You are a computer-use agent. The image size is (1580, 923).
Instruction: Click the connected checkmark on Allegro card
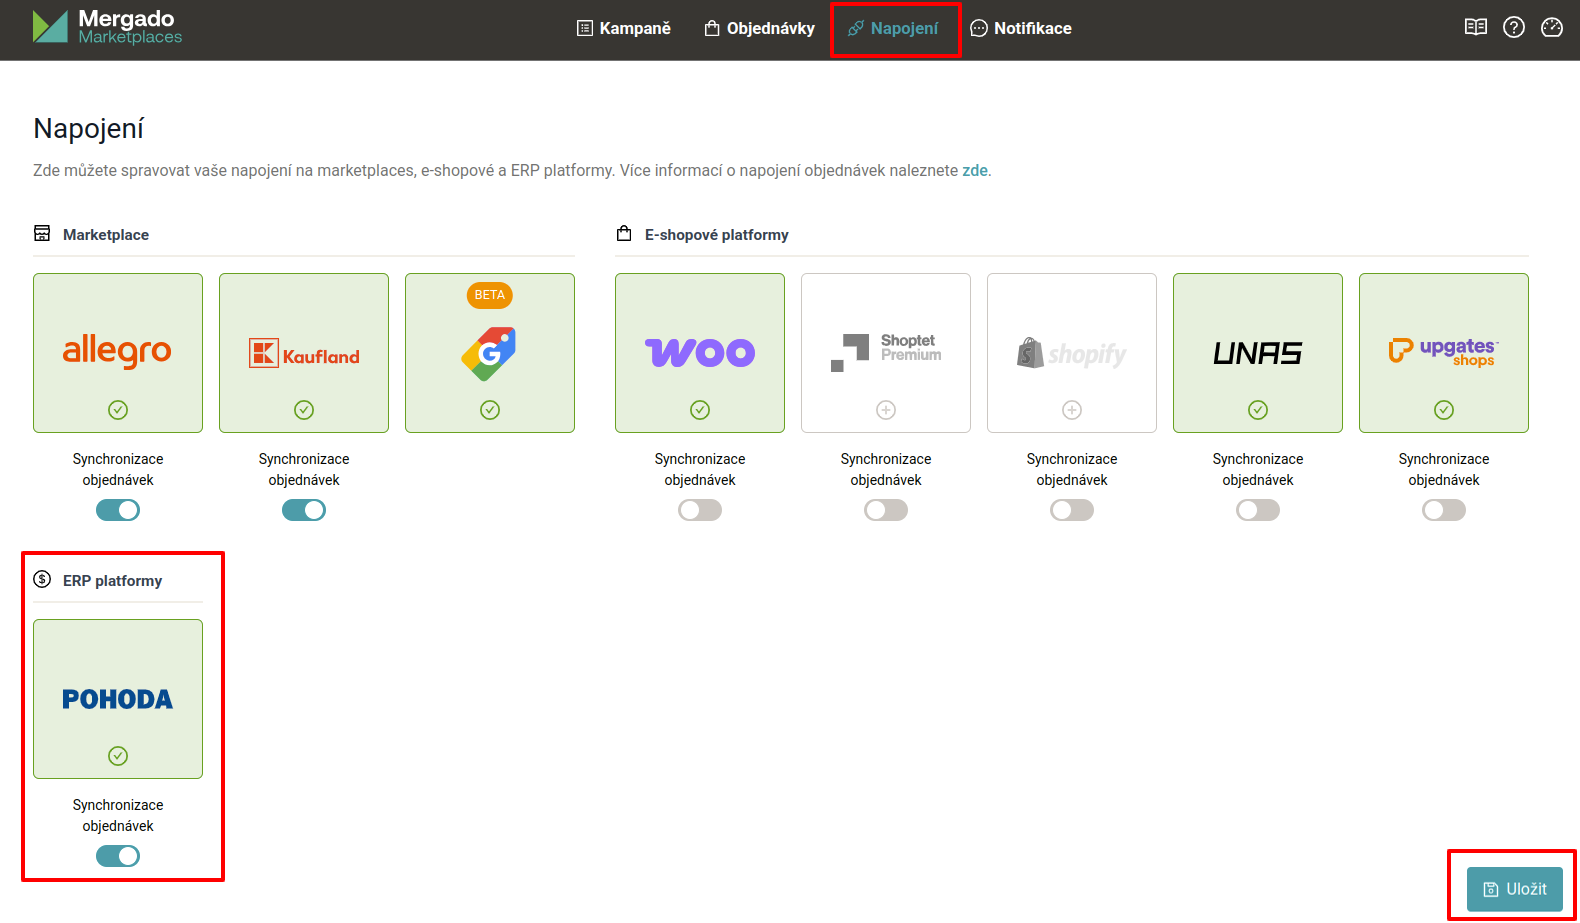coord(118,410)
